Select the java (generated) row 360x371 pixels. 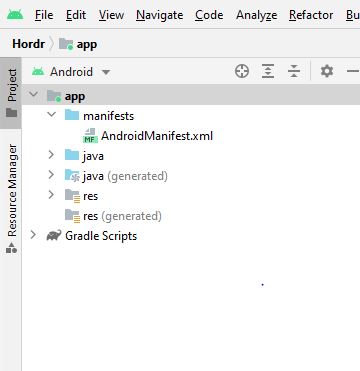click(191, 175)
